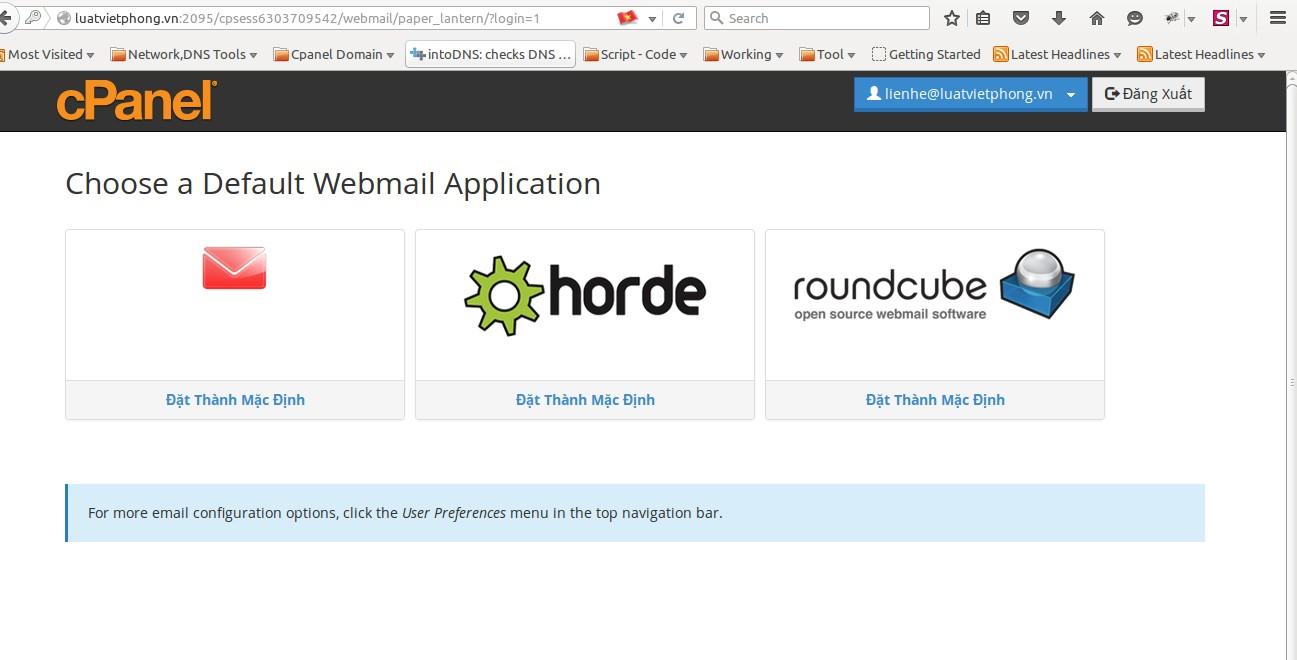This screenshot has width=1297, height=660.
Task: Open the Downloads arrow icon
Action: coord(1059,18)
